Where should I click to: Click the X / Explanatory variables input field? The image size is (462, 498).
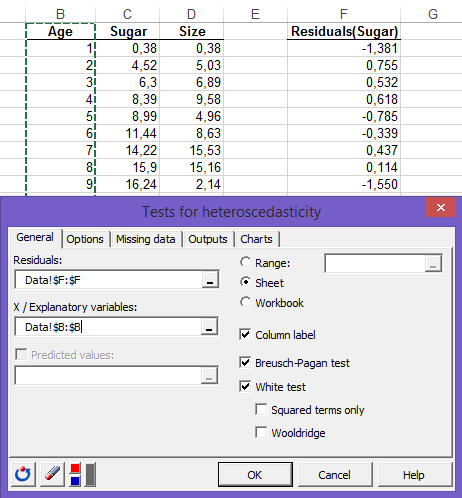point(108,327)
